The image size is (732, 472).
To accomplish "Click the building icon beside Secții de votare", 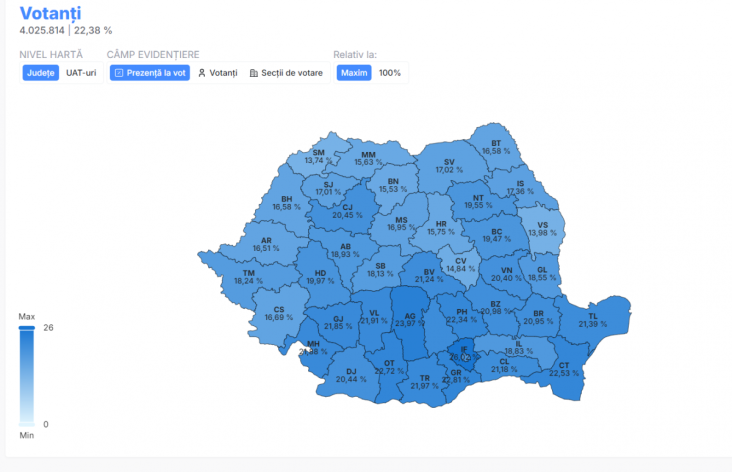I will point(254,73).
